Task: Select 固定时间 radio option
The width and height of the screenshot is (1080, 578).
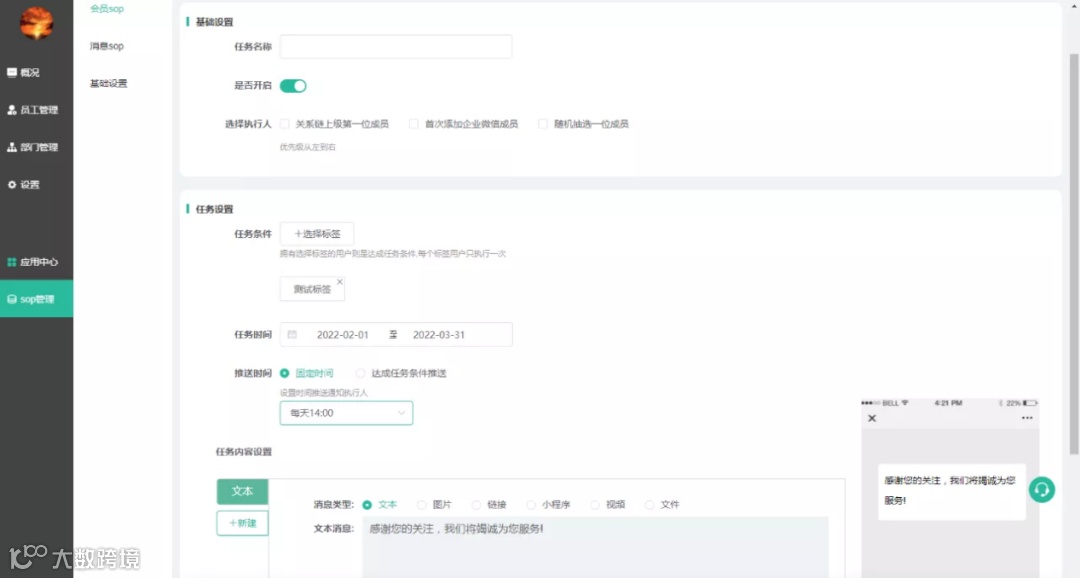Action: point(284,373)
